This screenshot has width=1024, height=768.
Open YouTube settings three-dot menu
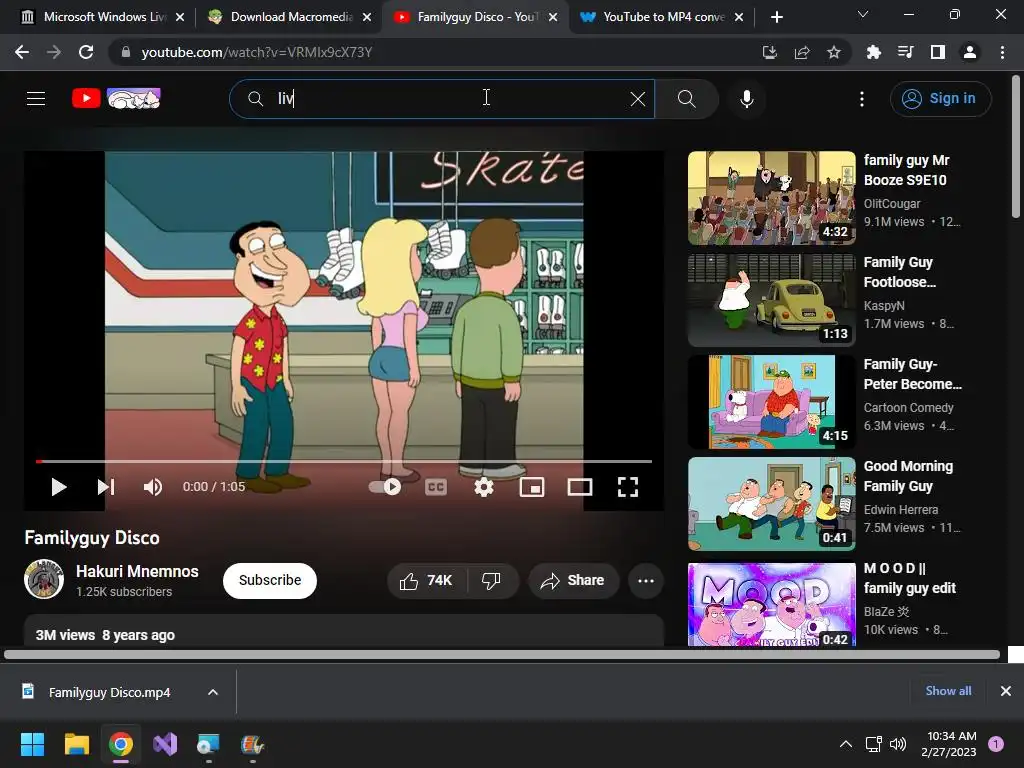coord(862,99)
